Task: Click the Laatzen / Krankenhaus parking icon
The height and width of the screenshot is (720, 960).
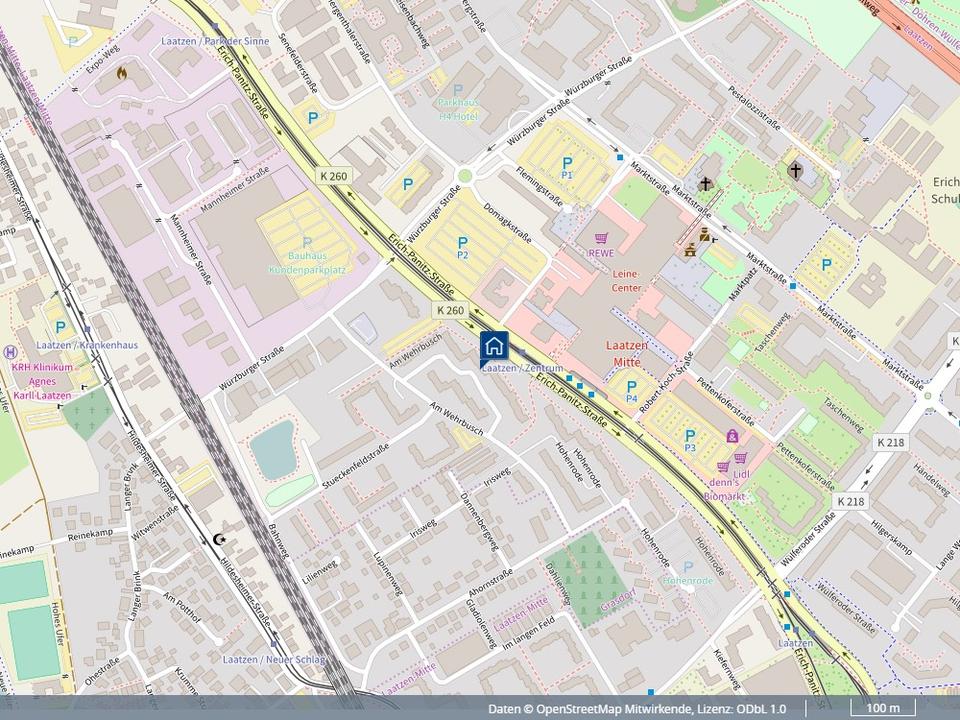Action: 60,327
